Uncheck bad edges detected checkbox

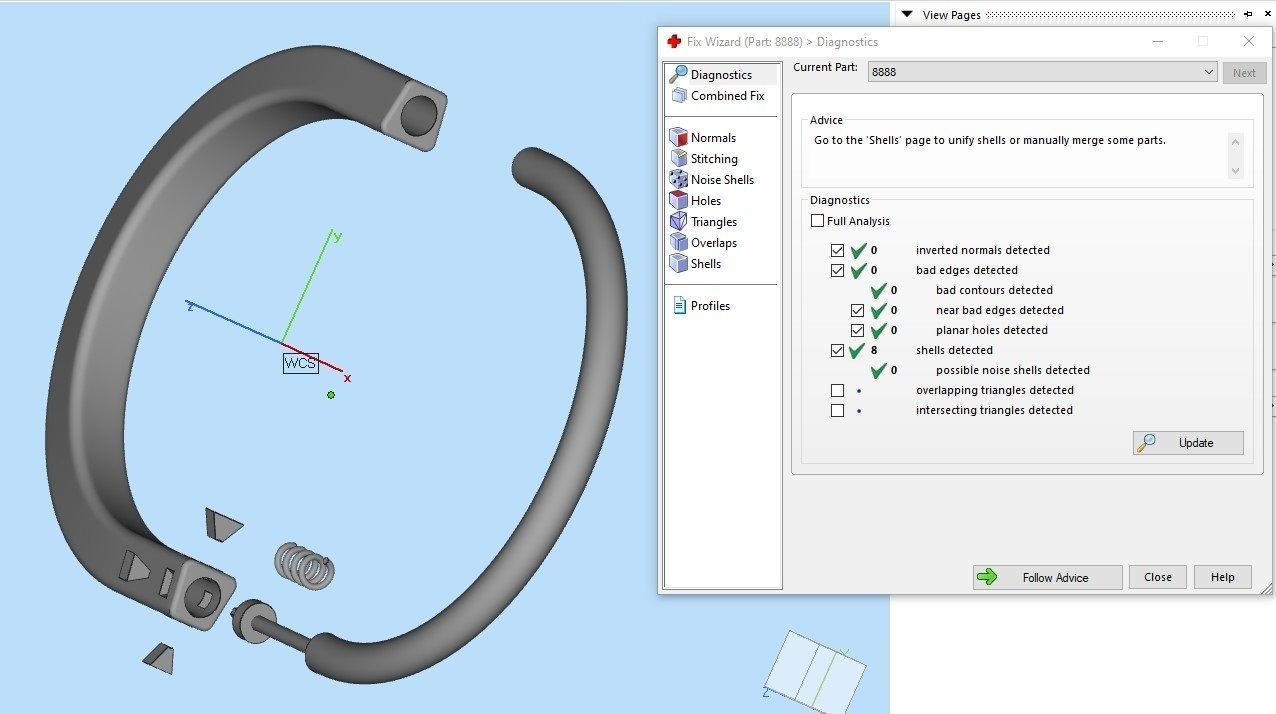[837, 270]
